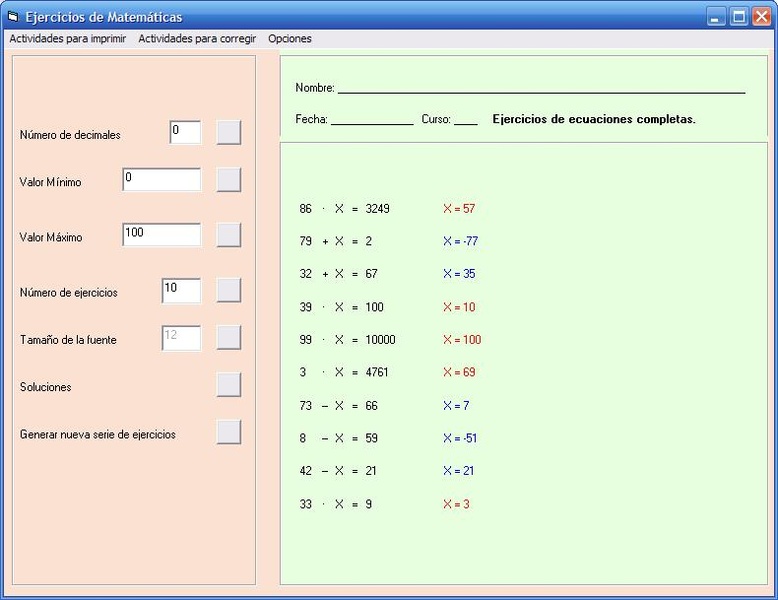The width and height of the screenshot is (778, 600).
Task: Click the button next to Número de decimales
Action: (229, 133)
